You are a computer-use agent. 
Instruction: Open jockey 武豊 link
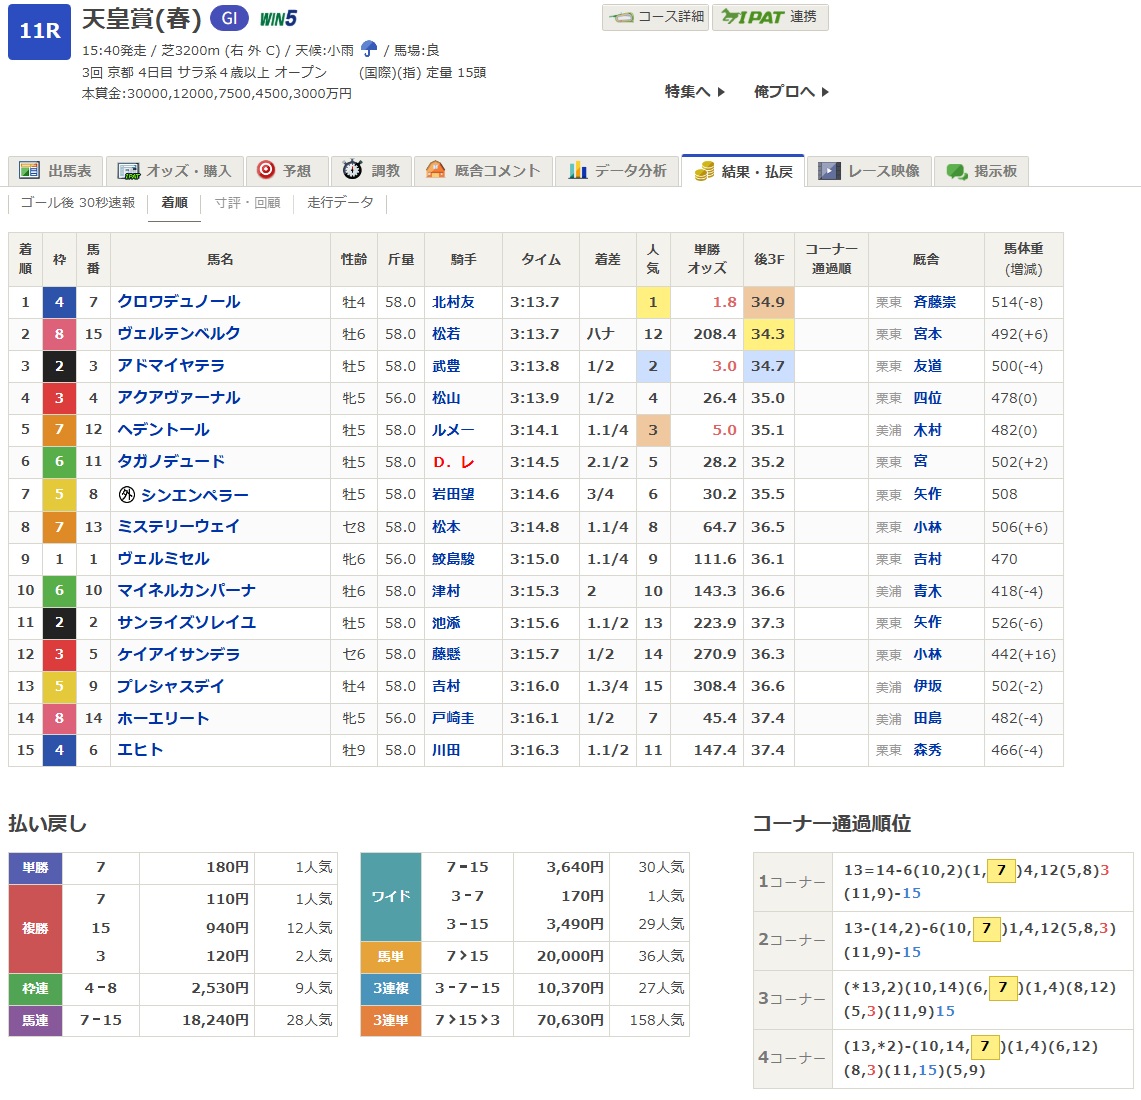[x=446, y=366]
